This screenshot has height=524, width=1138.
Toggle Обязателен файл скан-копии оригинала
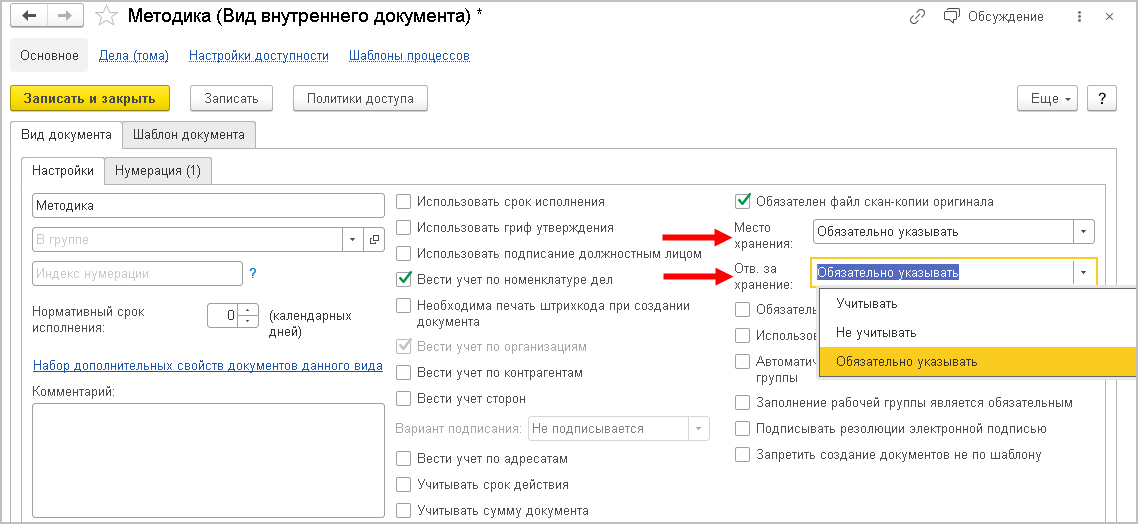[x=743, y=202]
